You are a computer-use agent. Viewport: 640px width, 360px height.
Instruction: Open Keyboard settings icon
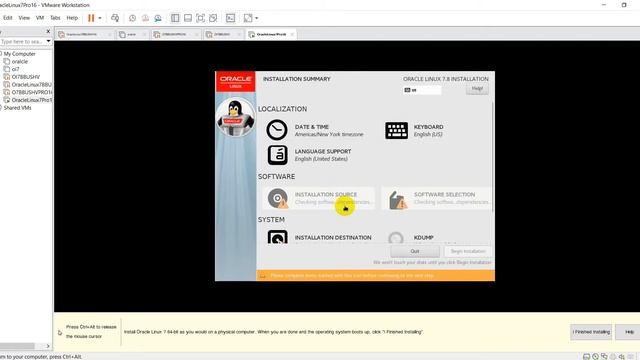(x=396, y=131)
